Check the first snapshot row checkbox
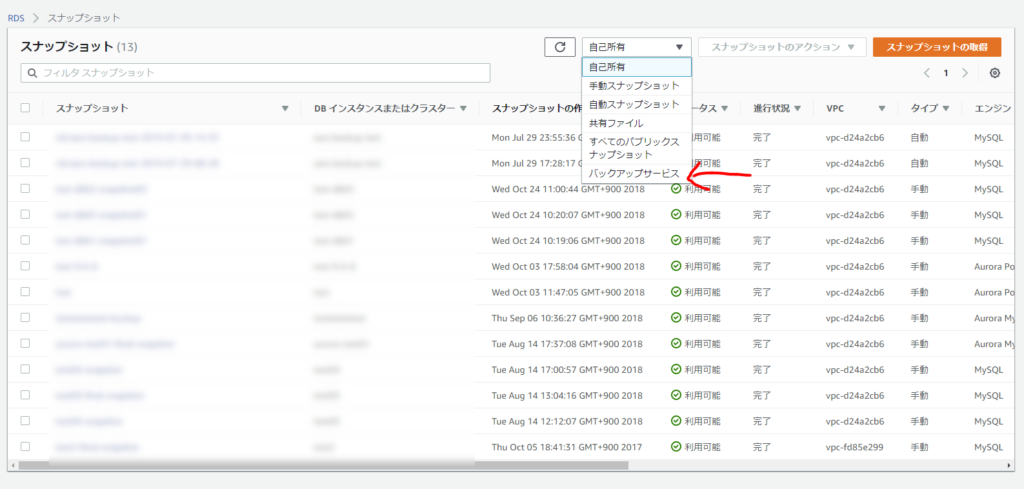This screenshot has width=1024, height=489. click(26, 137)
